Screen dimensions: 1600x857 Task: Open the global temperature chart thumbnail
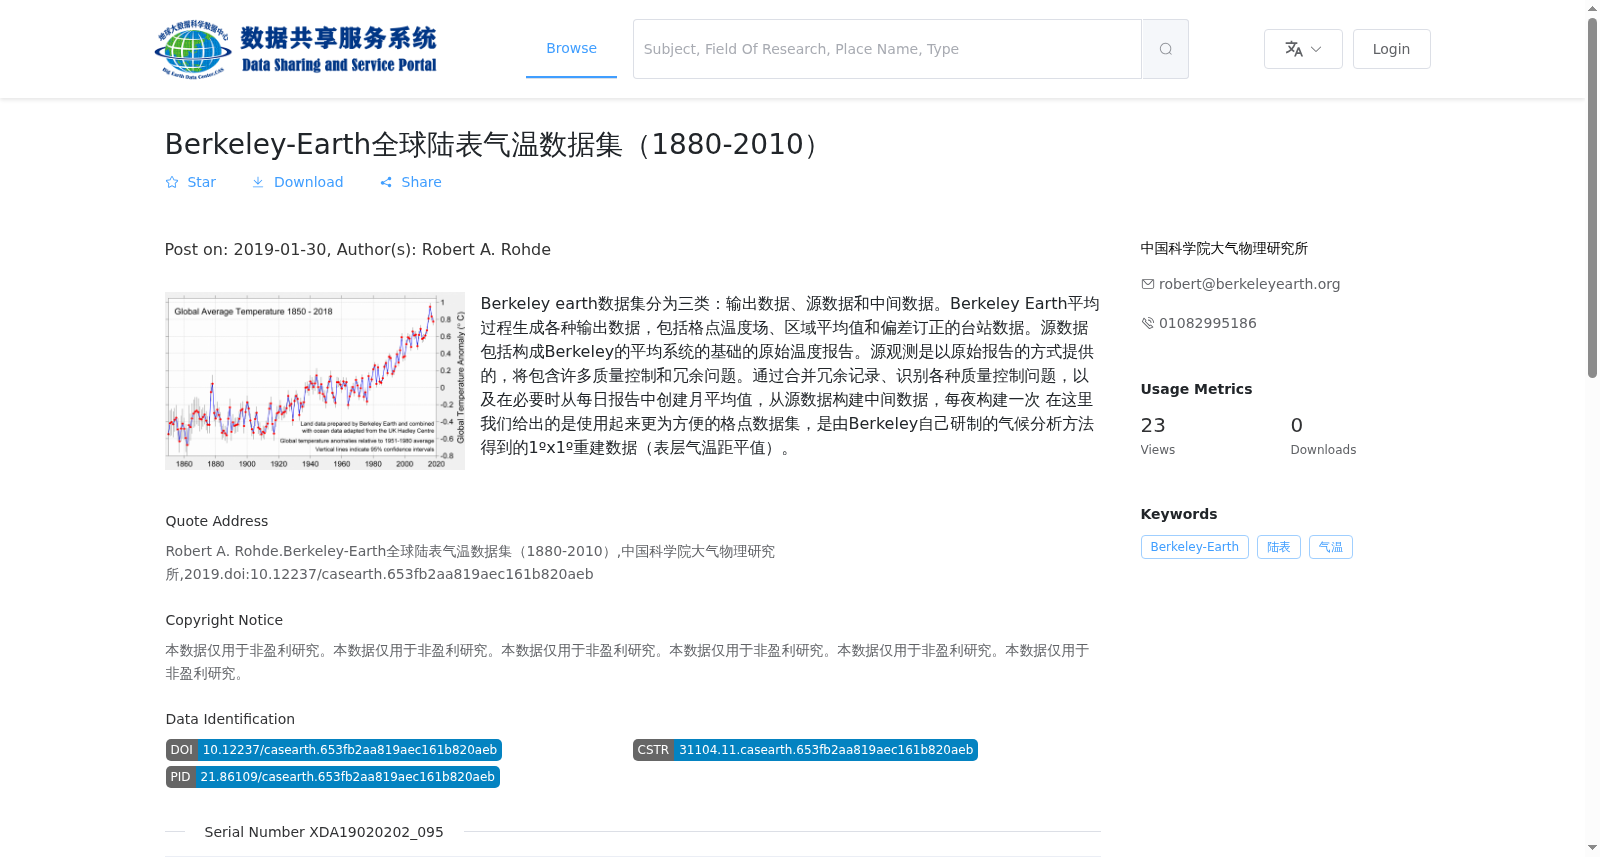click(315, 381)
